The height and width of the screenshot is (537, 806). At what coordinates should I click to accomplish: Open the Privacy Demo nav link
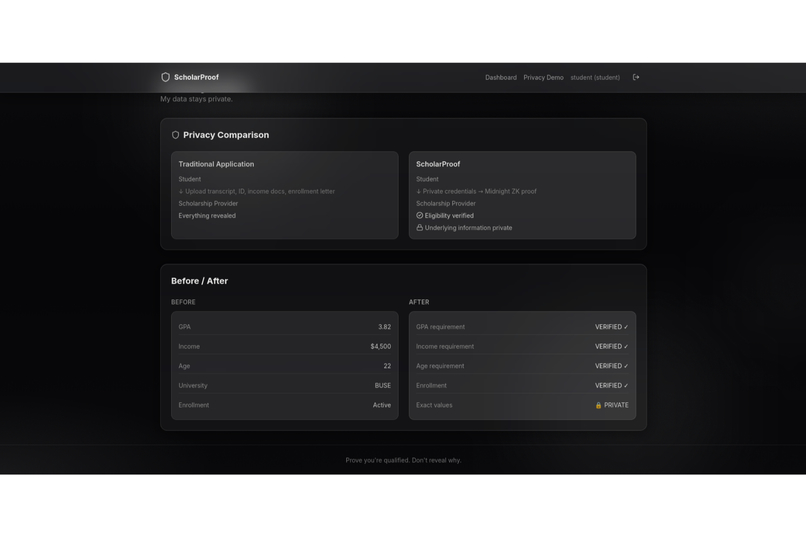pos(543,78)
